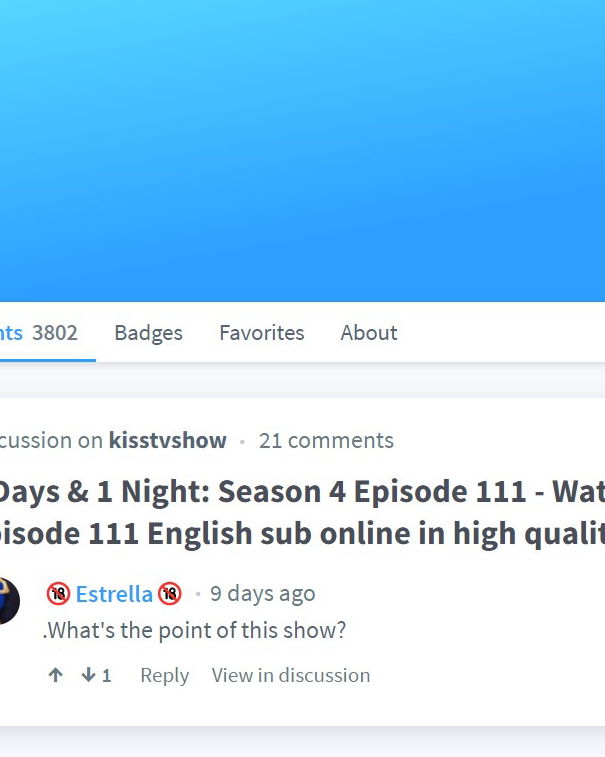Screen dimensions: 605x757
Task: Downvote the comment using the down arrow
Action: [88, 675]
